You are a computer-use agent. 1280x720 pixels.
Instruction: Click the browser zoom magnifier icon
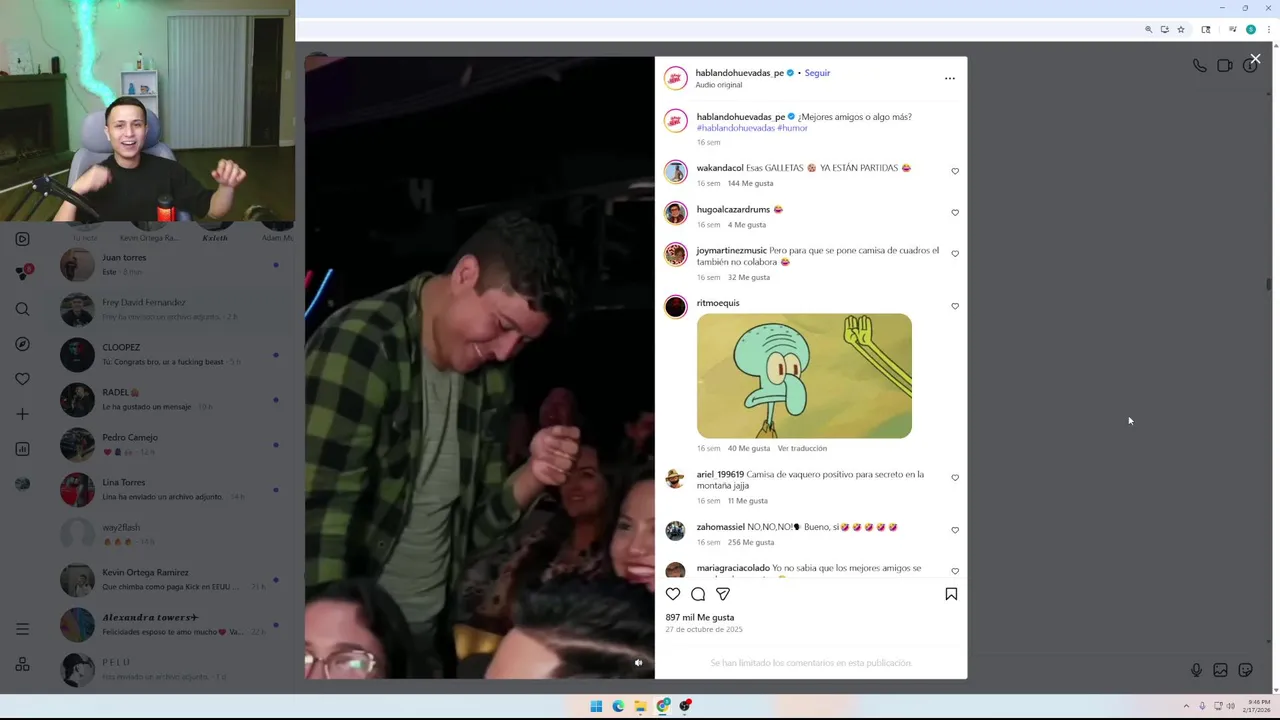(x=1148, y=30)
